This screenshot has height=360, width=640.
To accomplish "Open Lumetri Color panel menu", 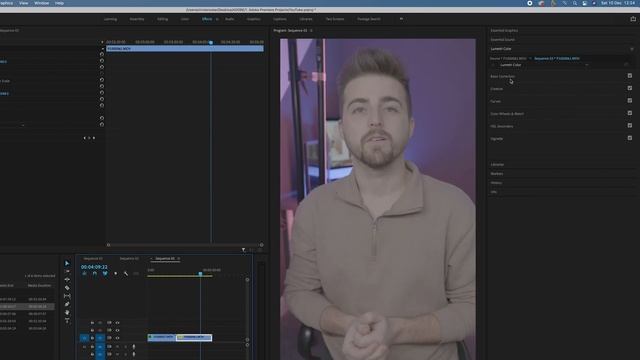I will [632, 49].
